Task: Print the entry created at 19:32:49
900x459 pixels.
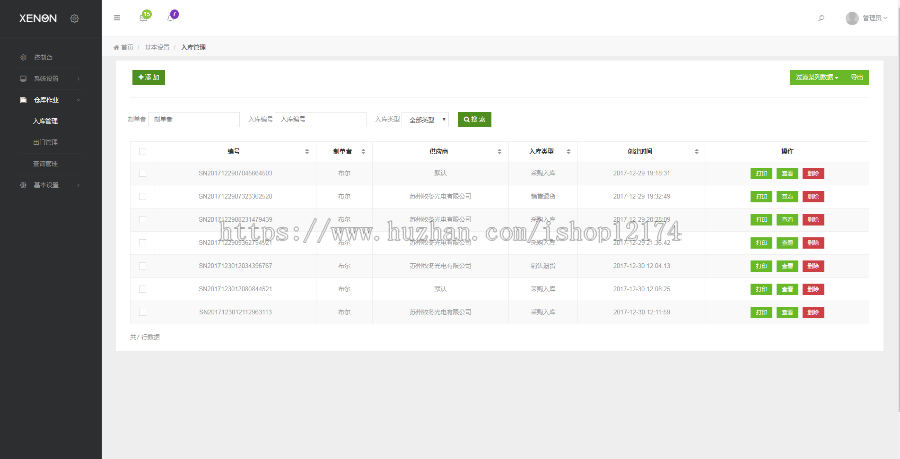Action: click(761, 196)
